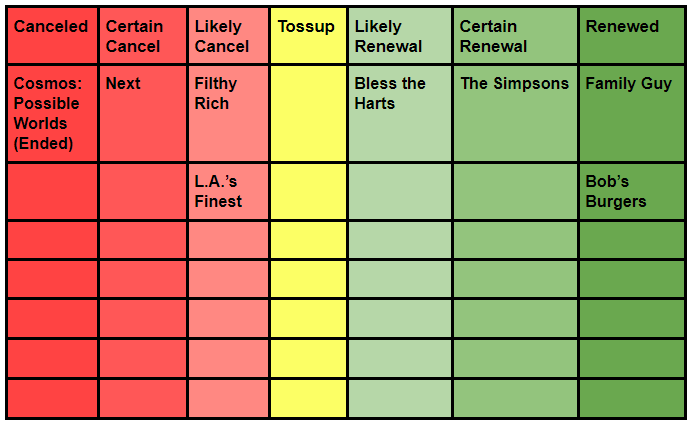
Task: Click The Simpsons cell
Action: tap(515, 114)
